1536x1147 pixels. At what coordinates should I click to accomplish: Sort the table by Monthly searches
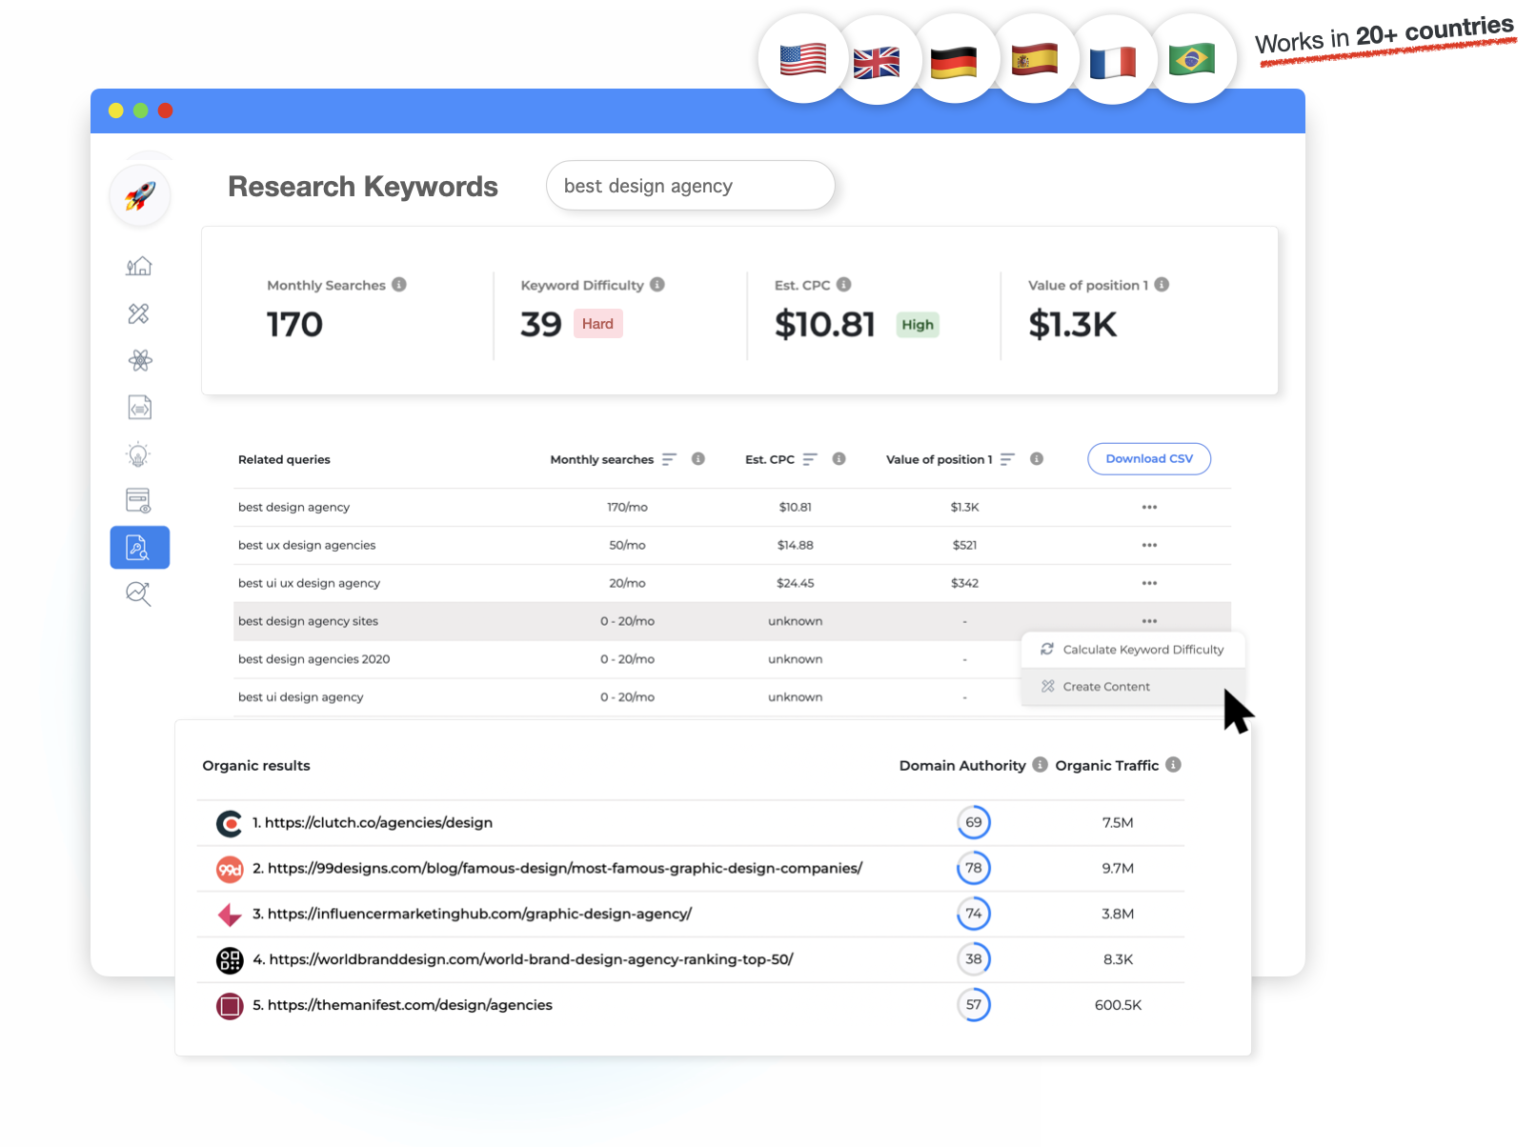(x=669, y=460)
